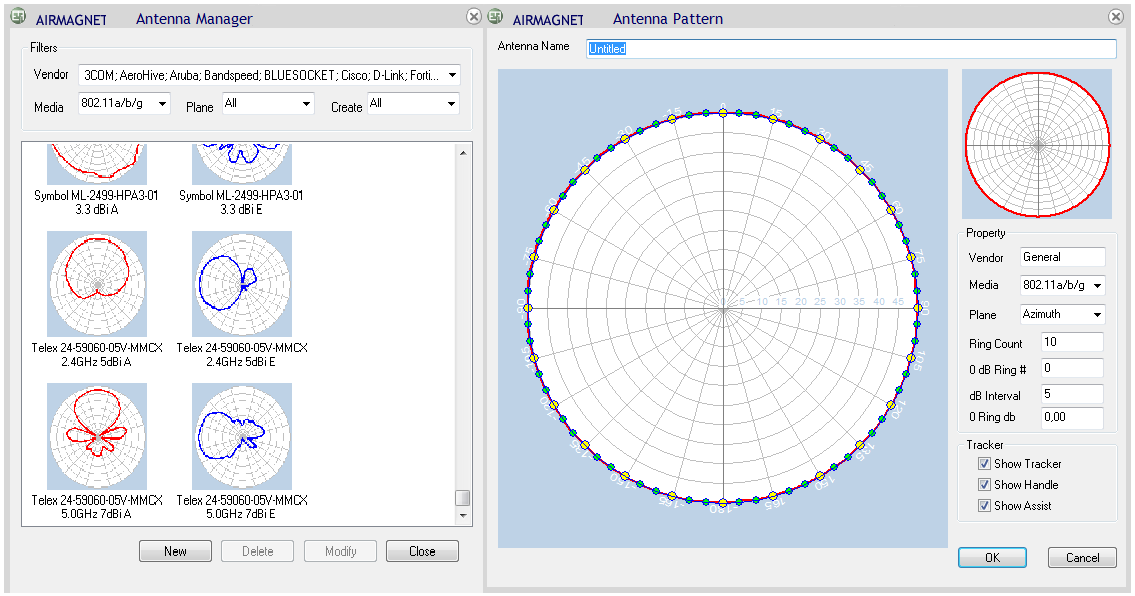This screenshot has width=1135, height=596.
Task: Click the antenna list scrollbar thumb
Action: point(463,498)
